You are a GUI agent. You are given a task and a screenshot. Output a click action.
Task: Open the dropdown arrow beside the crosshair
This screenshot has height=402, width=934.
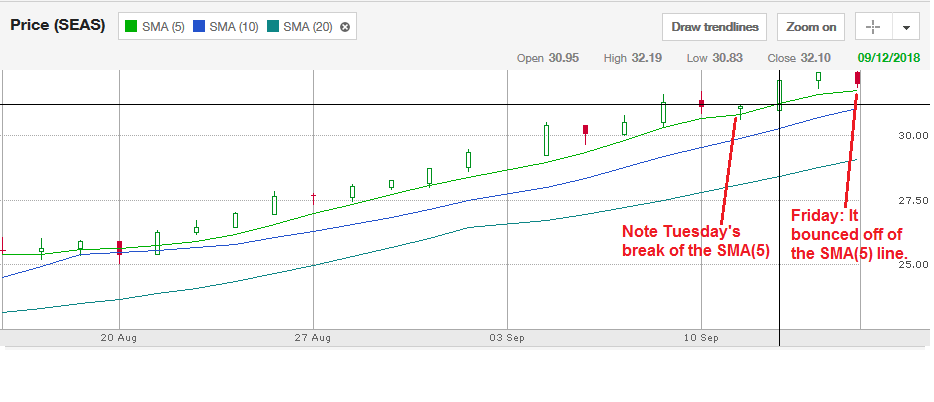coord(906,27)
